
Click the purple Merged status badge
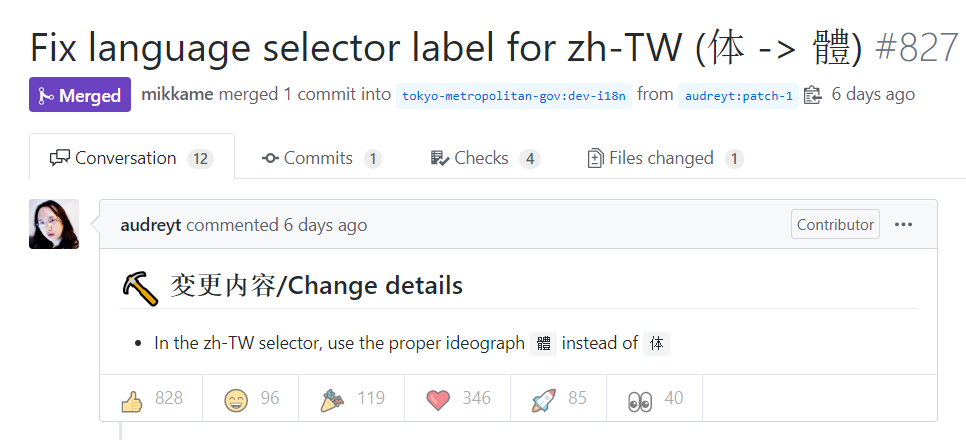click(x=80, y=94)
